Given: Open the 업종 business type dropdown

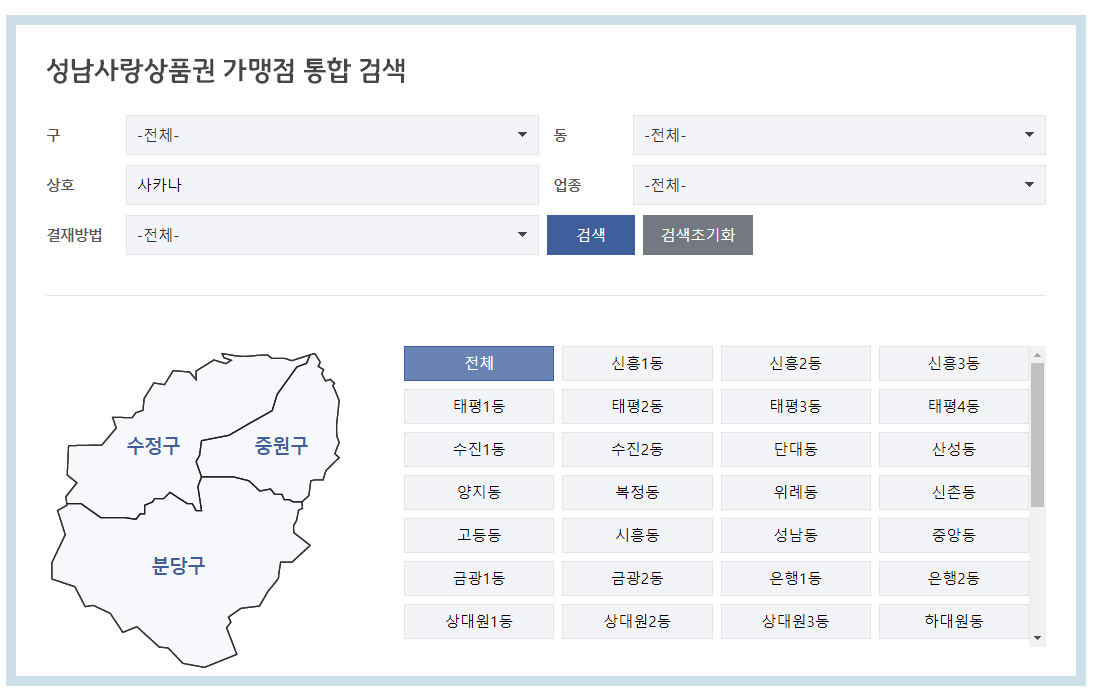Looking at the screenshot, I should [x=838, y=185].
